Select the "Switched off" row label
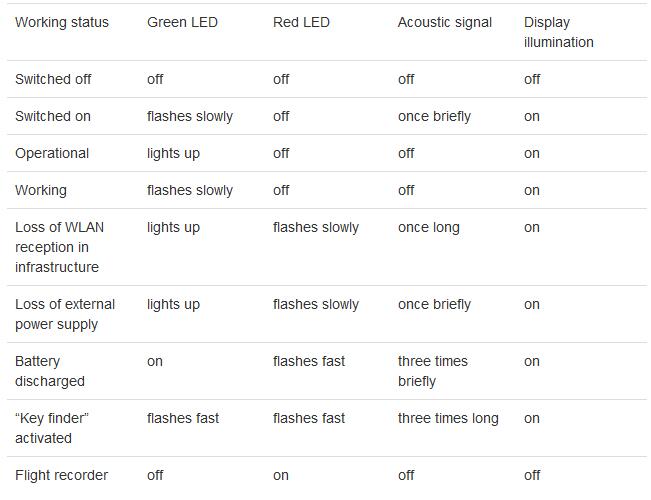This screenshot has height=500, width=651. click(53, 79)
